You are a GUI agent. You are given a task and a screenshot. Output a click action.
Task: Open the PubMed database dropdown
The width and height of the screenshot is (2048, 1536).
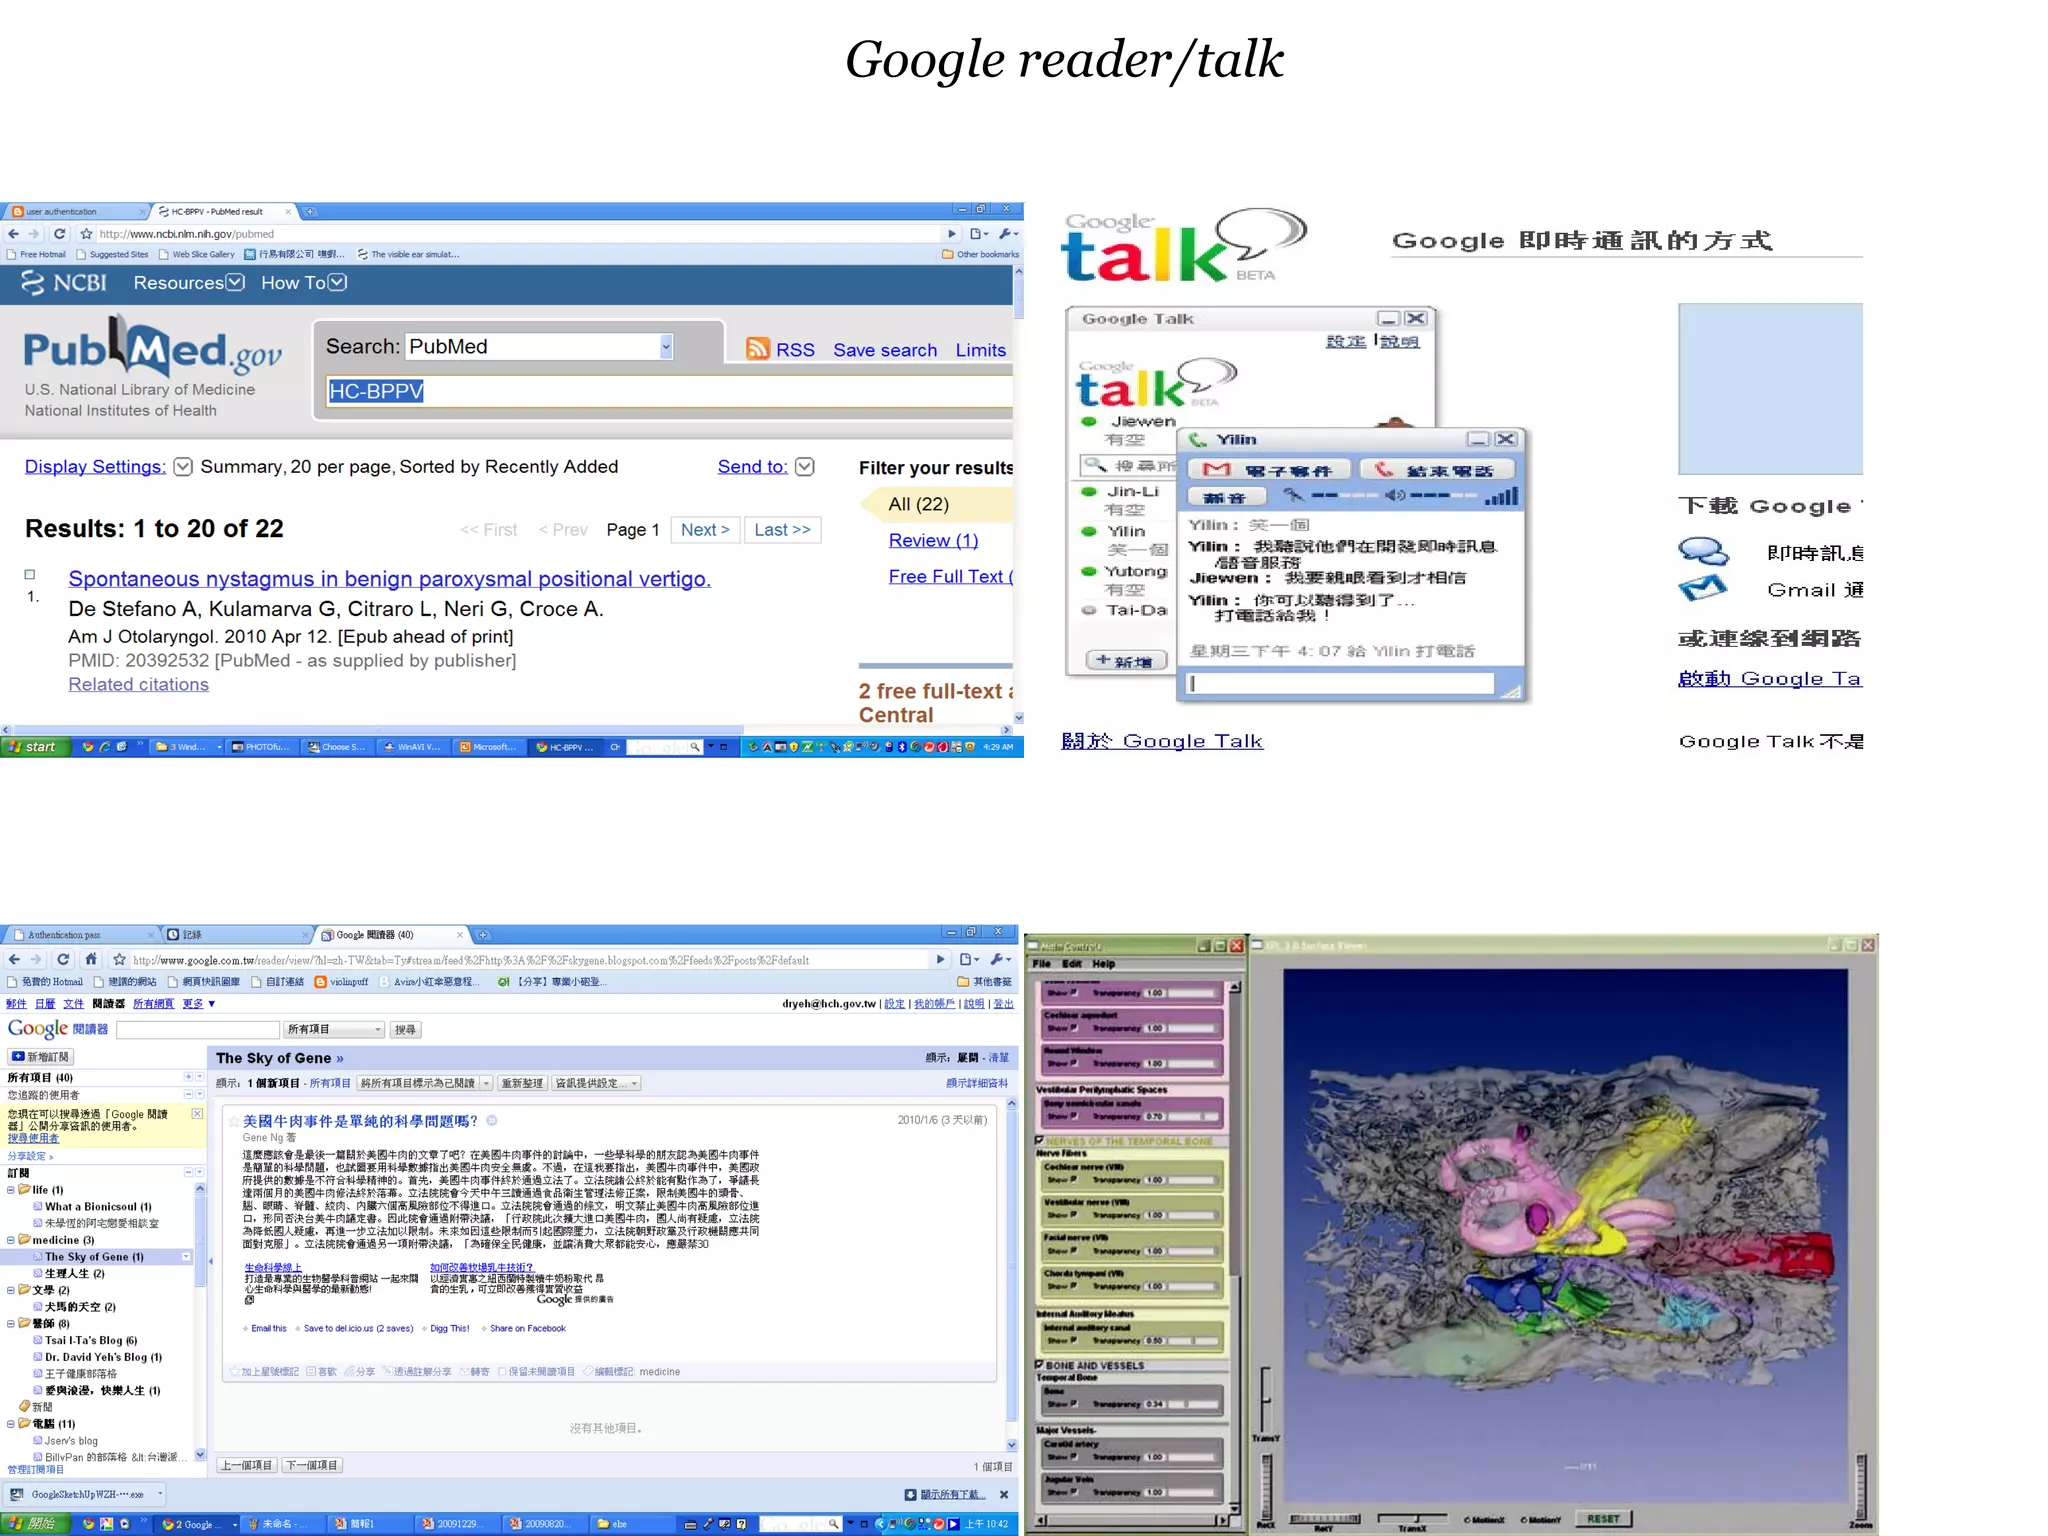tap(666, 346)
